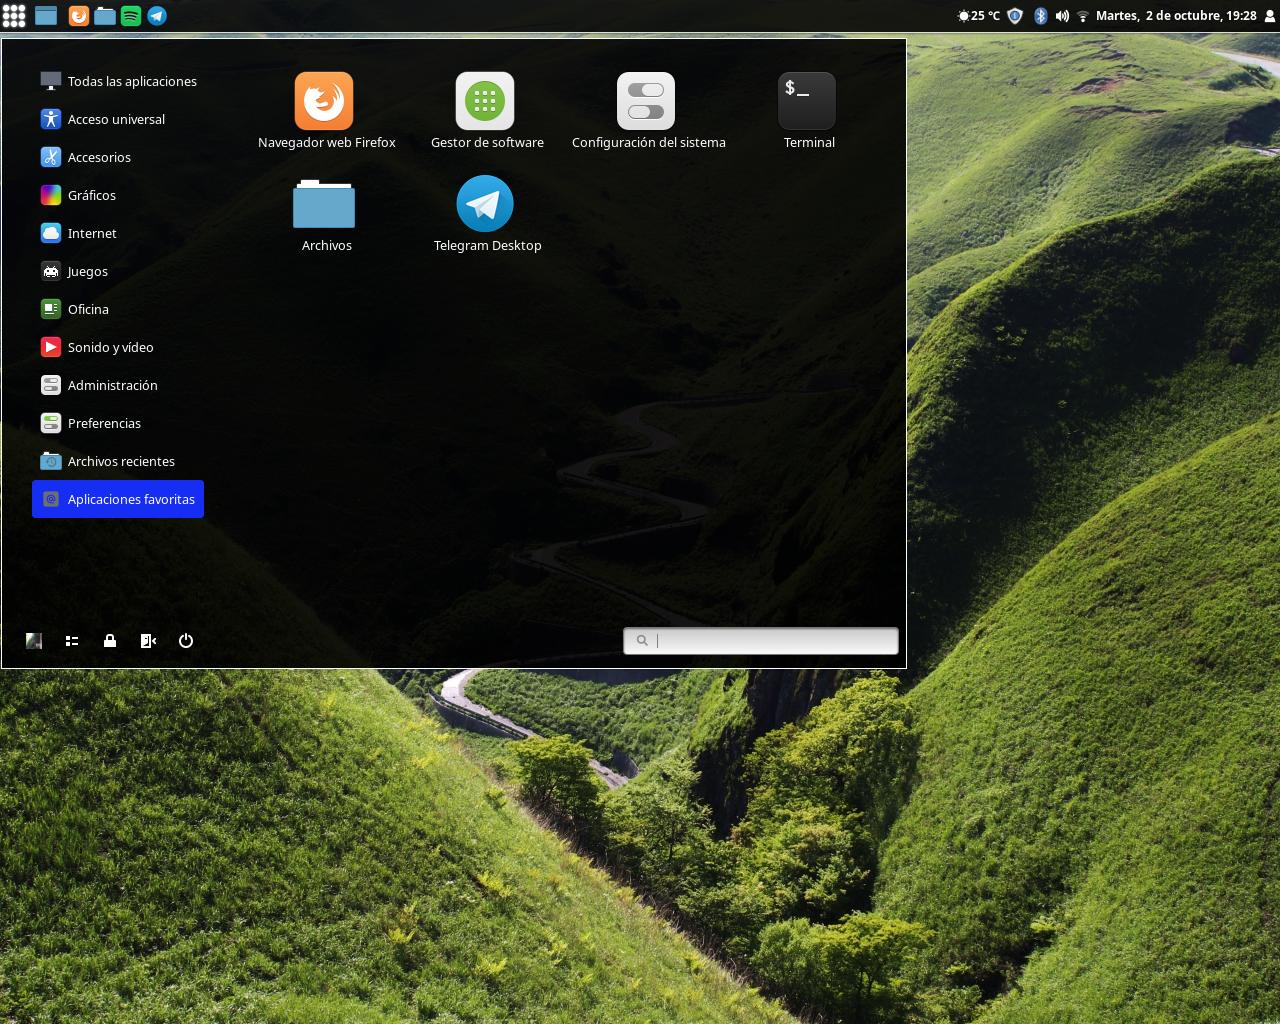Viewport: 1280px width, 1024px height.
Task: Select the Administración category
Action: coord(118,385)
